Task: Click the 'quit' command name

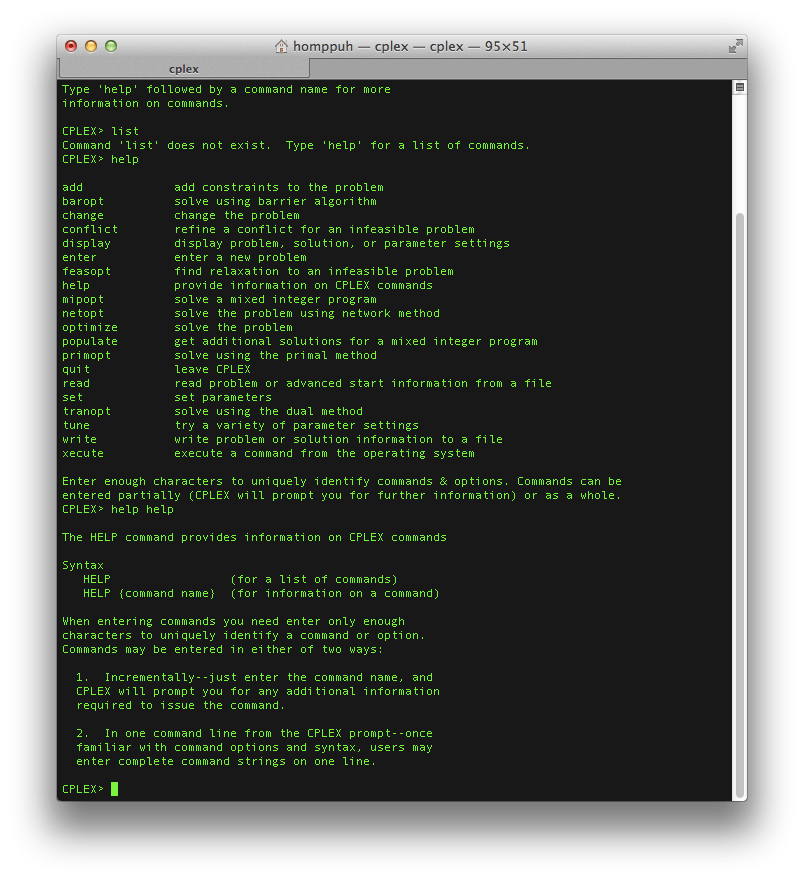Action: (x=76, y=369)
